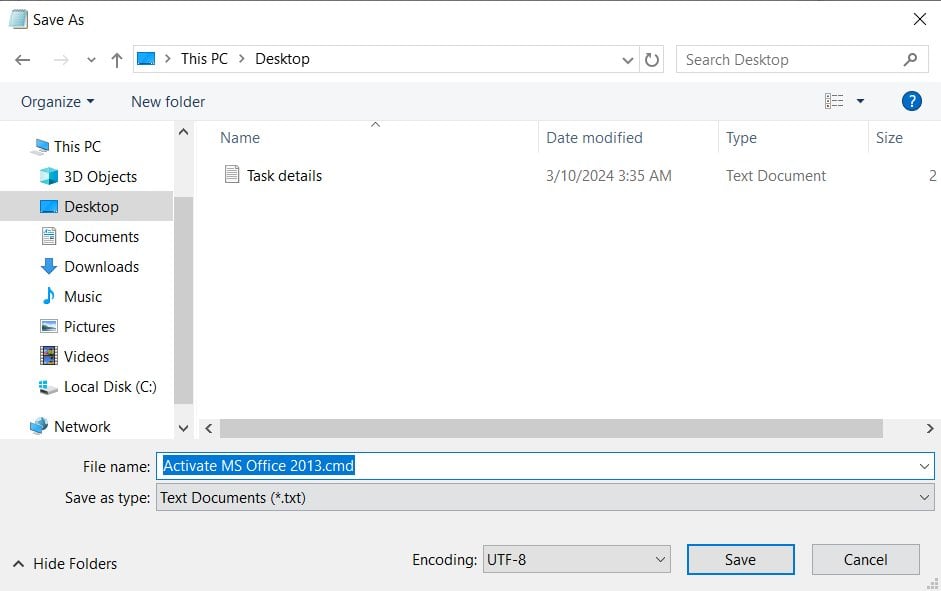Select This PC in the navigation tree
Viewport: 941px width, 591px height.
pyautogui.click(x=77, y=146)
